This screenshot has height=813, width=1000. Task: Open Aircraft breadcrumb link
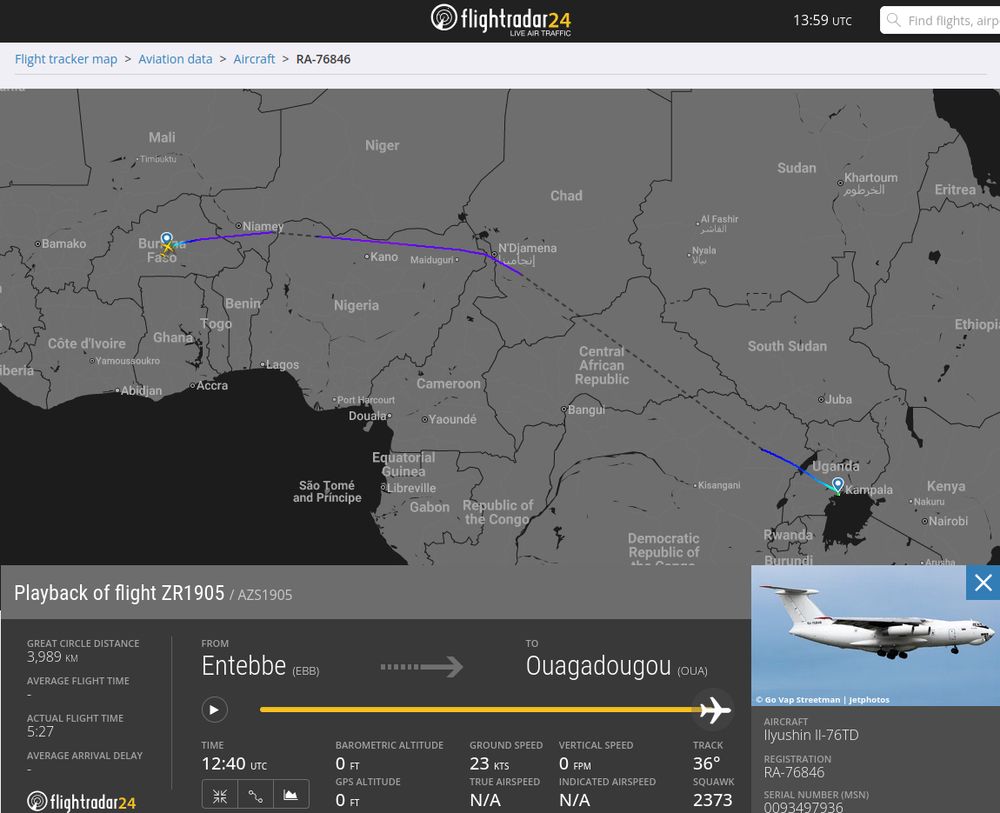coord(254,59)
